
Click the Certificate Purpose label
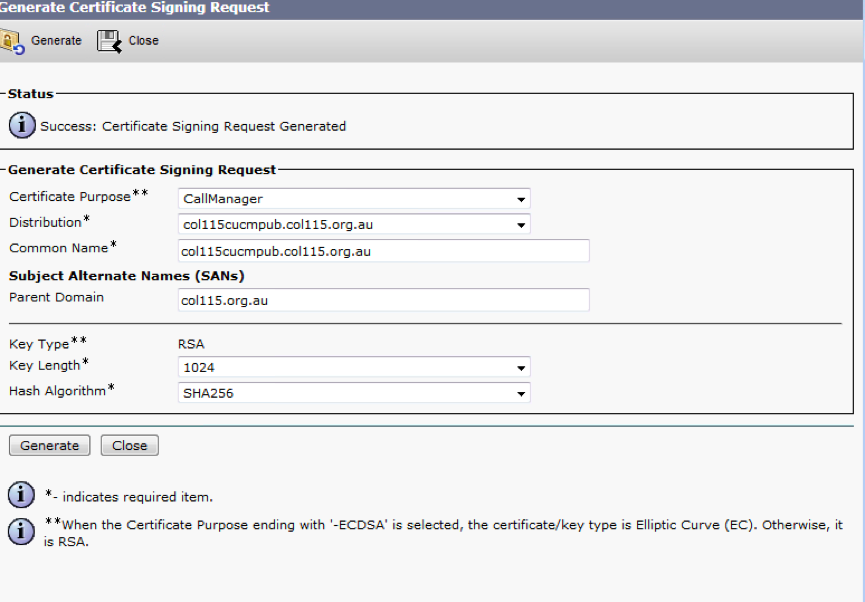pyautogui.click(x=79, y=196)
